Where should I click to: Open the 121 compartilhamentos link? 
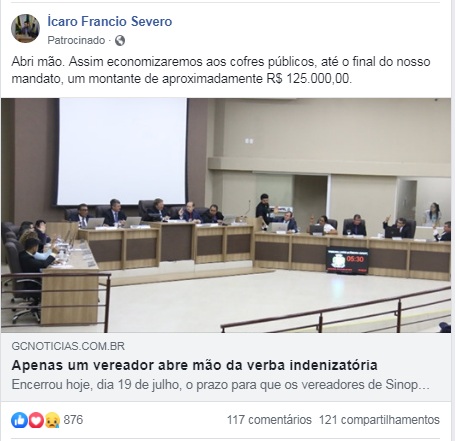[x=379, y=420]
